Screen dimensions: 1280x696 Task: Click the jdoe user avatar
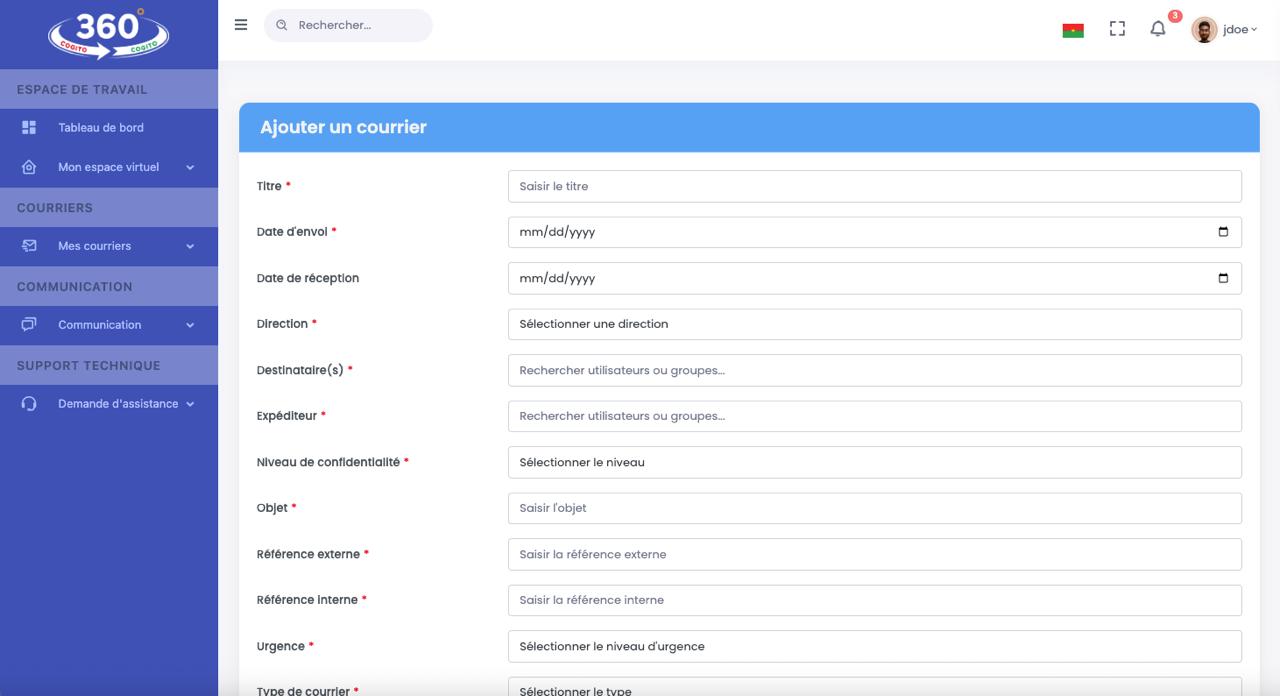tap(1204, 30)
